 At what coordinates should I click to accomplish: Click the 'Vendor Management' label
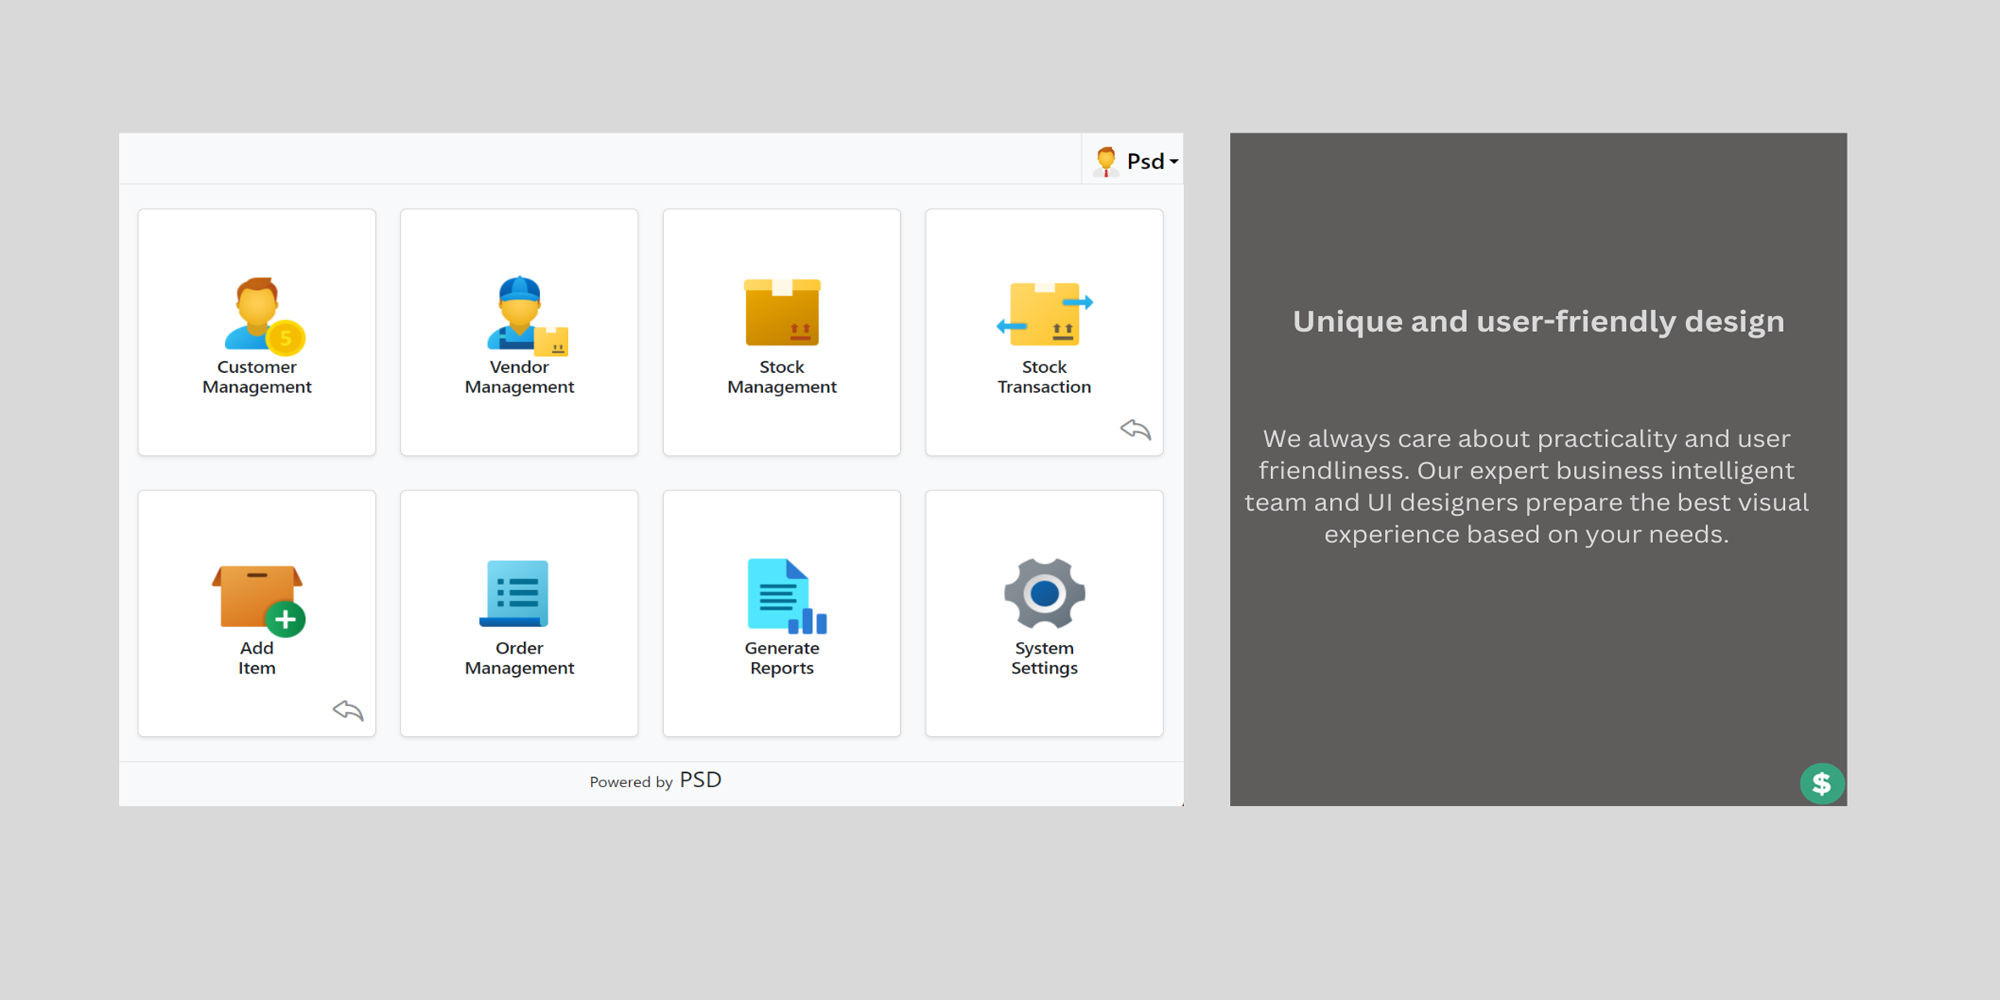tap(519, 377)
